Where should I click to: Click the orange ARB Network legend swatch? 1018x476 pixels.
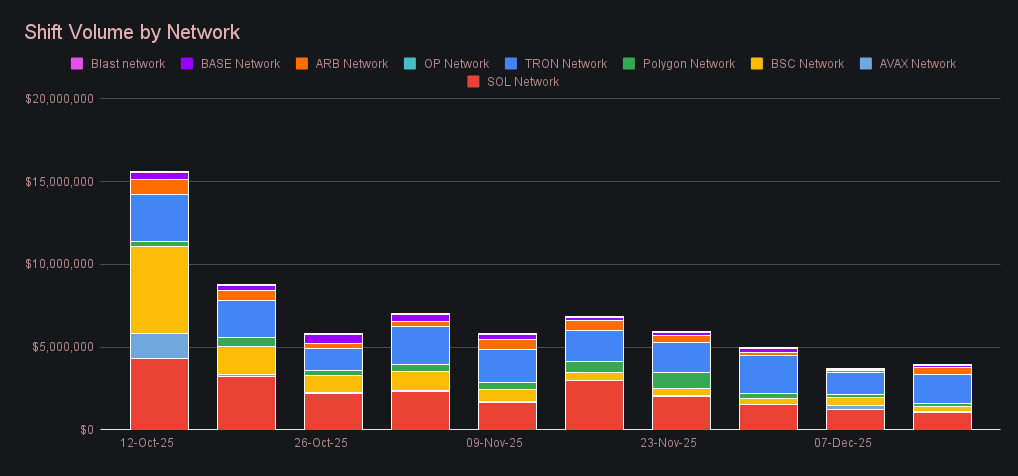(302, 64)
